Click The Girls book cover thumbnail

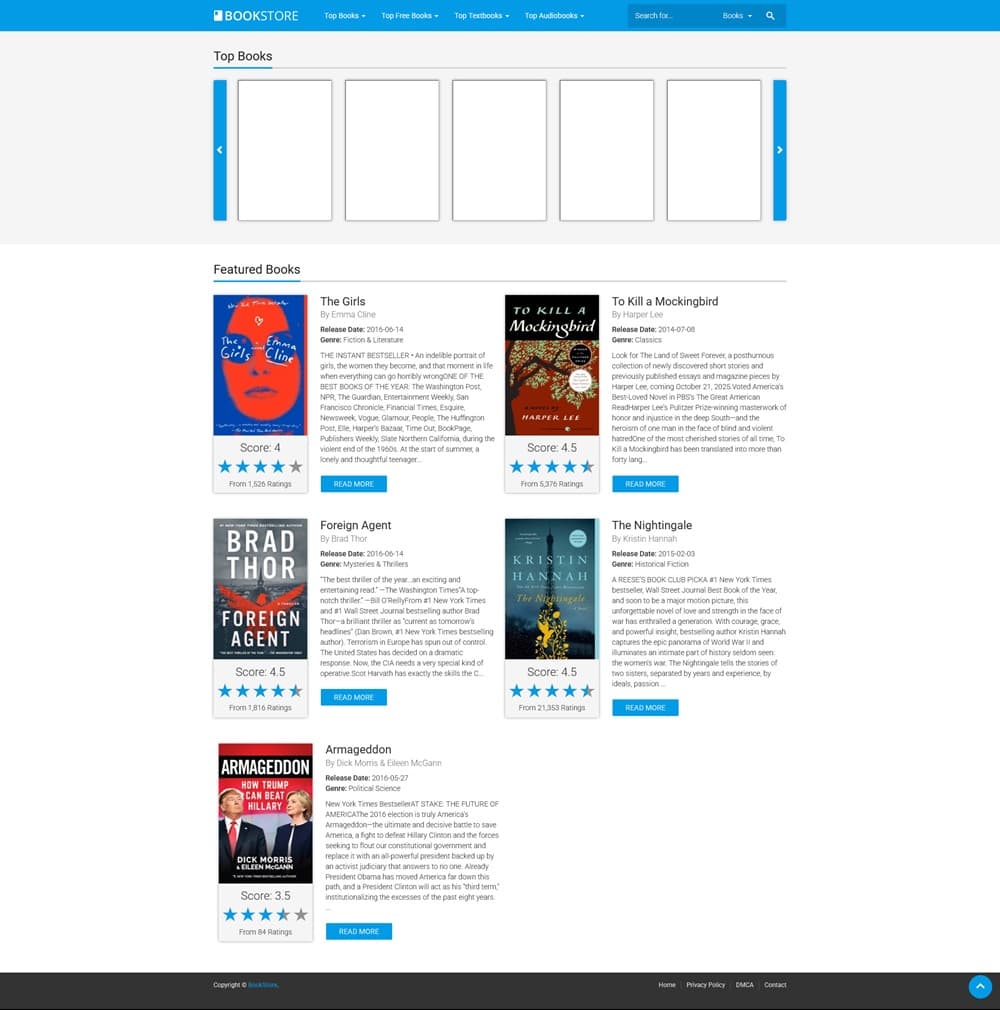(x=260, y=365)
